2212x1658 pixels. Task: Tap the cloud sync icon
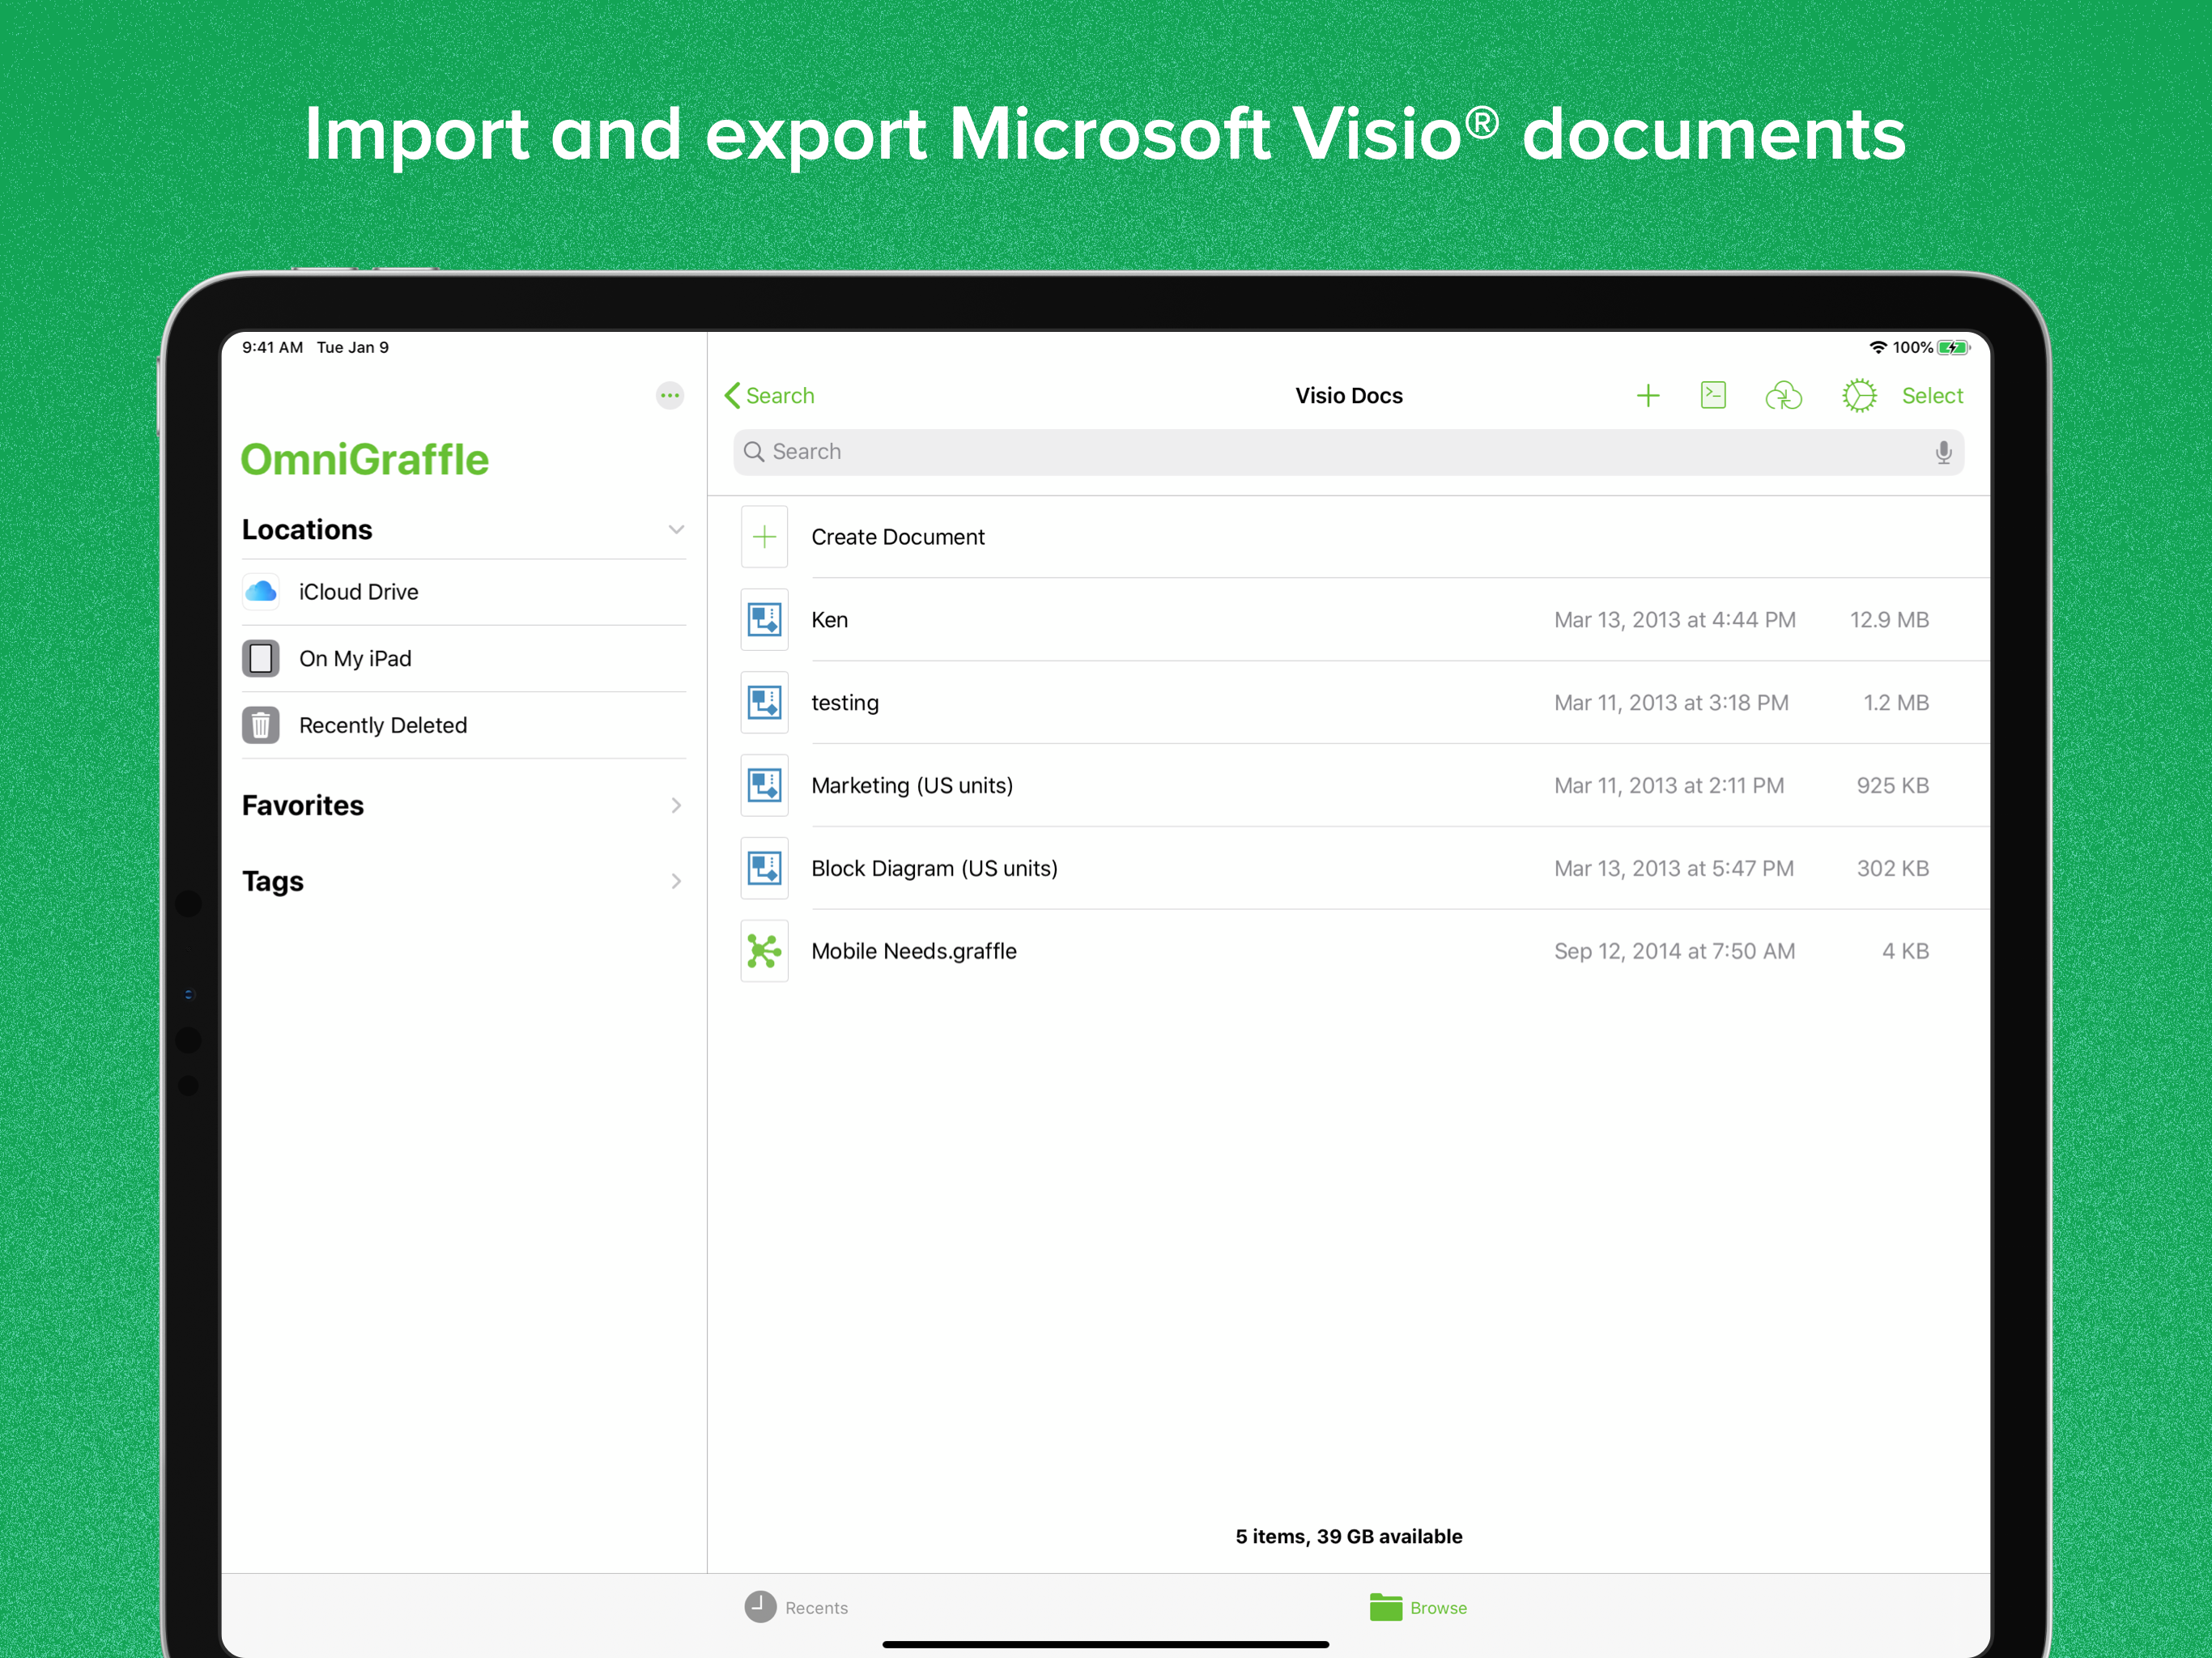[x=1783, y=396]
